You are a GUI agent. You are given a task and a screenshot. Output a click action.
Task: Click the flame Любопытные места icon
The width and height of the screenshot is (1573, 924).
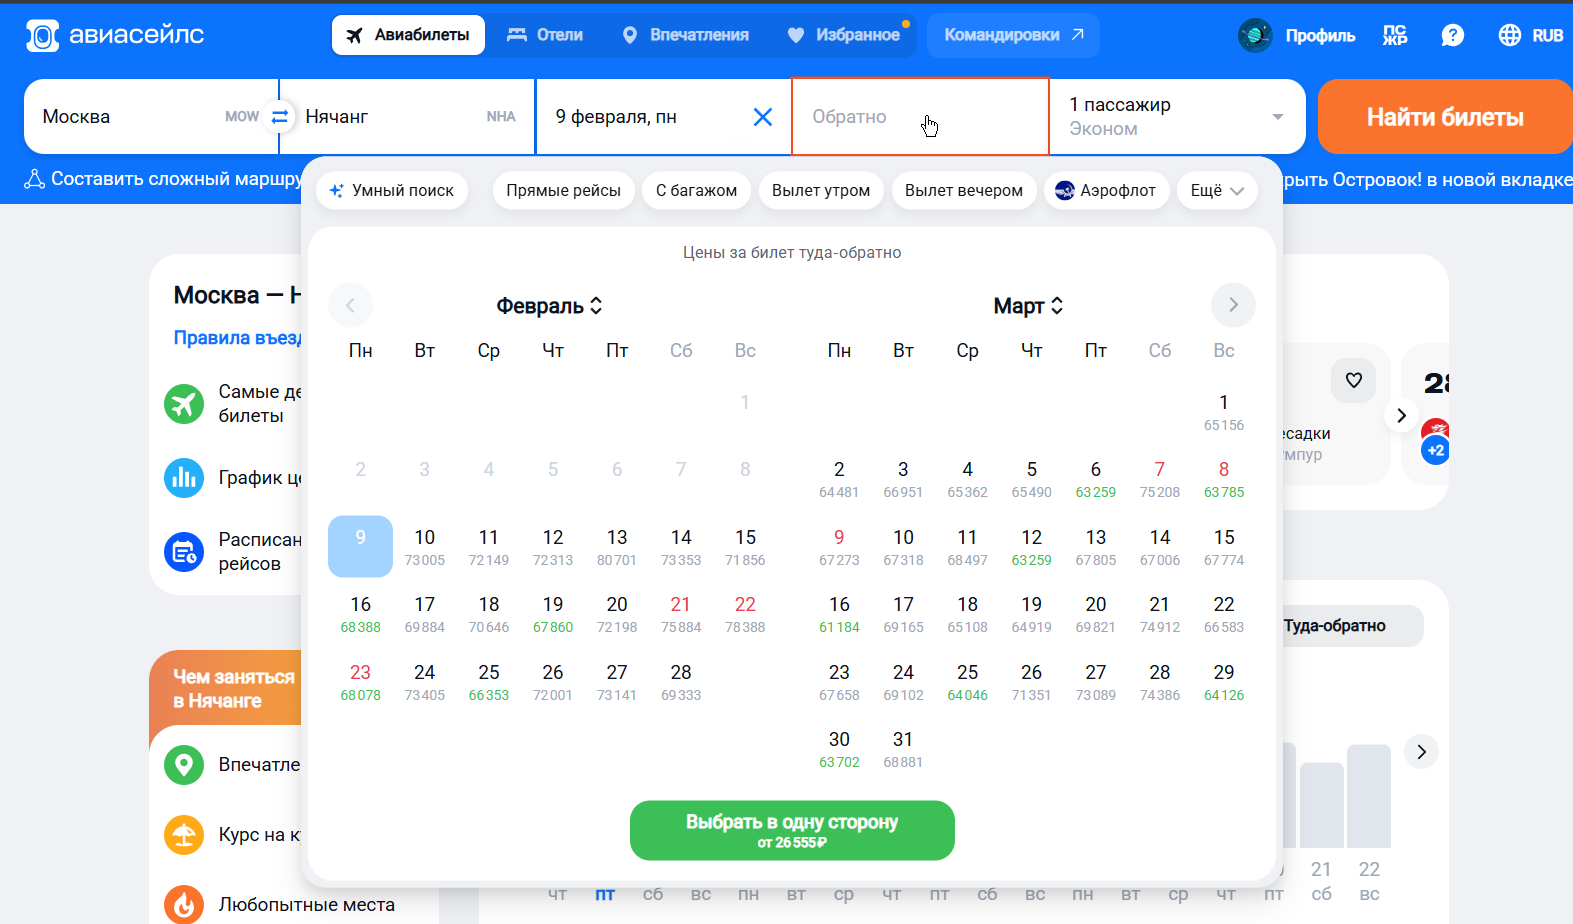pos(184,905)
